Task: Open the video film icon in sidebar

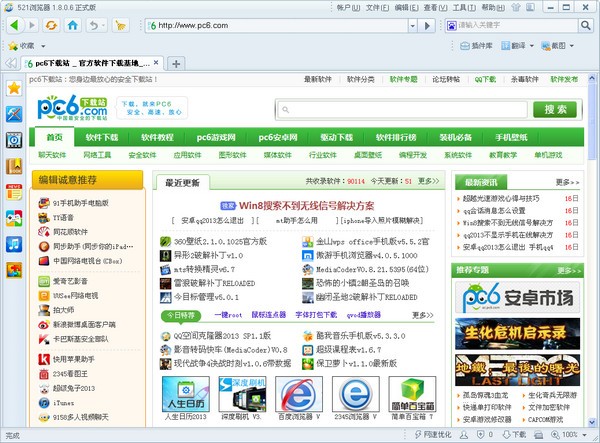Action: (14, 140)
